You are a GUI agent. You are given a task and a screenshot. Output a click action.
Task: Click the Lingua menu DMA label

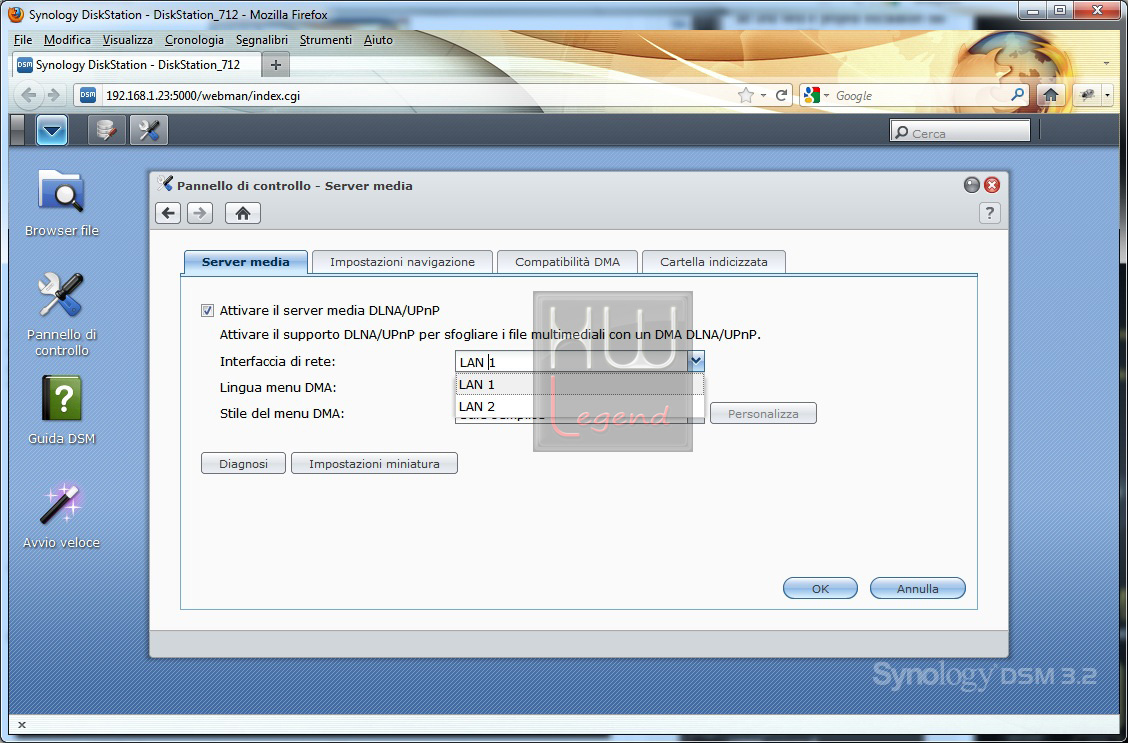click(x=278, y=388)
